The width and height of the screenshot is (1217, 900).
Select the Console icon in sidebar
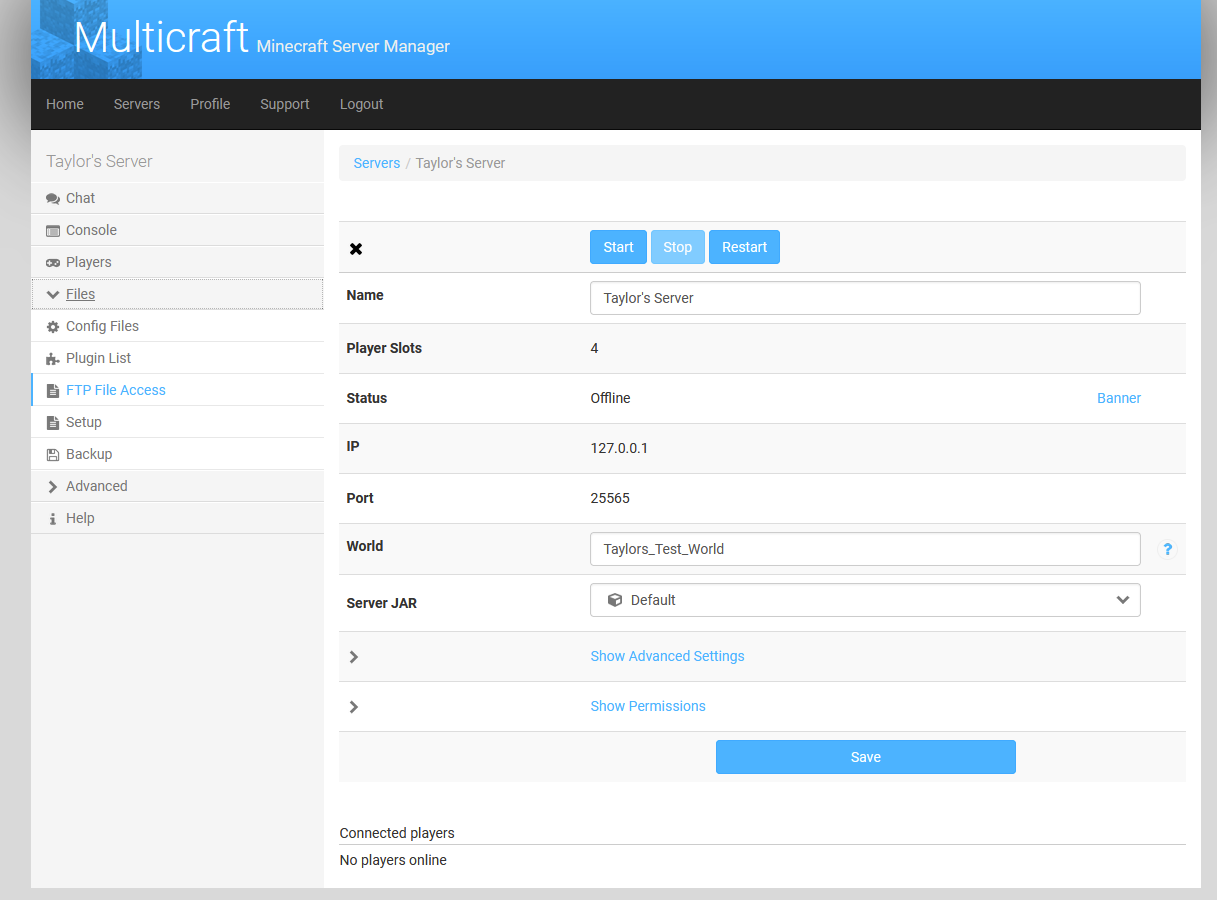[x=52, y=230]
